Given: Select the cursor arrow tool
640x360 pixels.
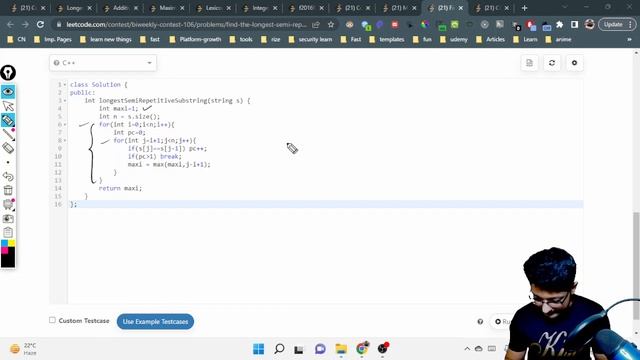Looking at the screenshot, I should pyautogui.click(x=8, y=106).
